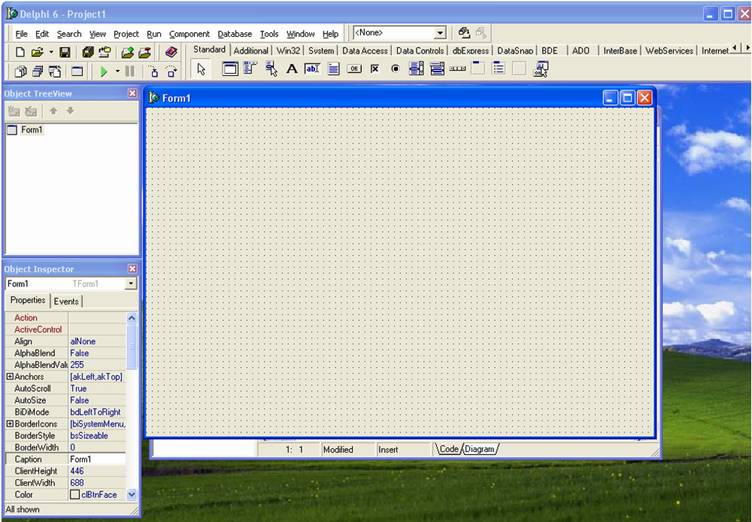This screenshot has width=752, height=522.
Task: Switch to the Data Access palette tab
Action: tap(364, 50)
